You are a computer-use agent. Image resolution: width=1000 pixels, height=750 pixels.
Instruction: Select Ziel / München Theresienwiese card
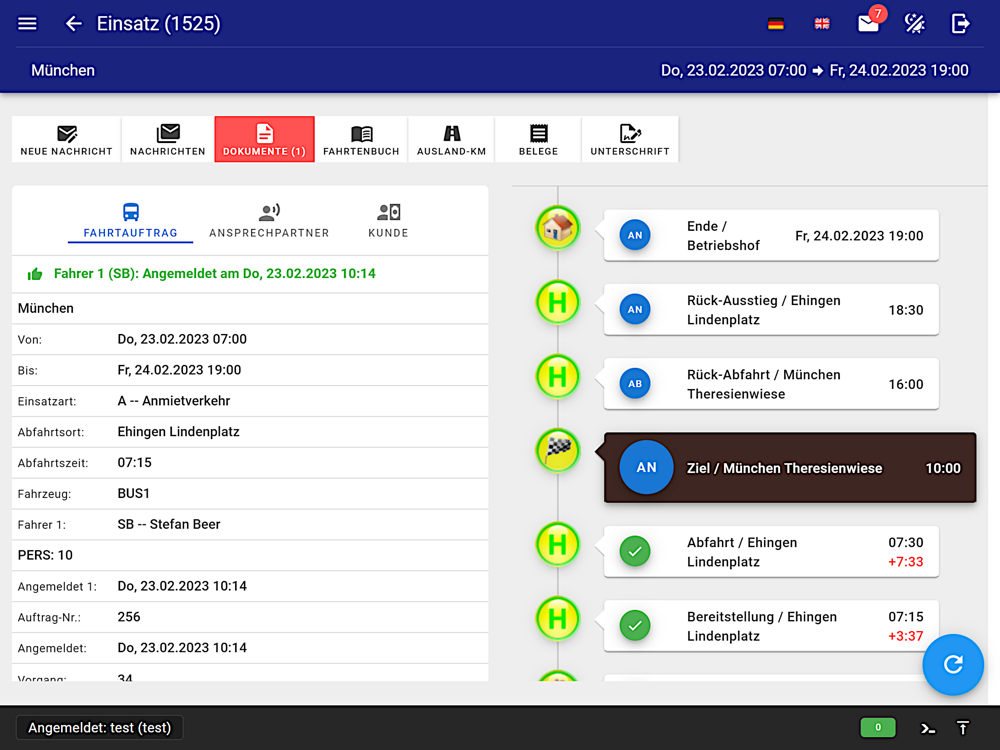click(790, 467)
